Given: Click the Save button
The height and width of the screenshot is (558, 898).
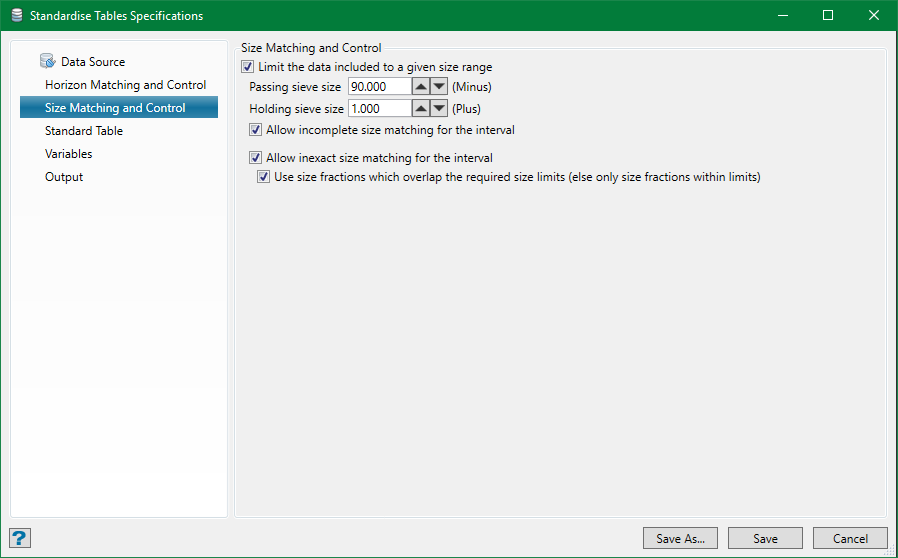Looking at the screenshot, I should pyautogui.click(x=765, y=539).
